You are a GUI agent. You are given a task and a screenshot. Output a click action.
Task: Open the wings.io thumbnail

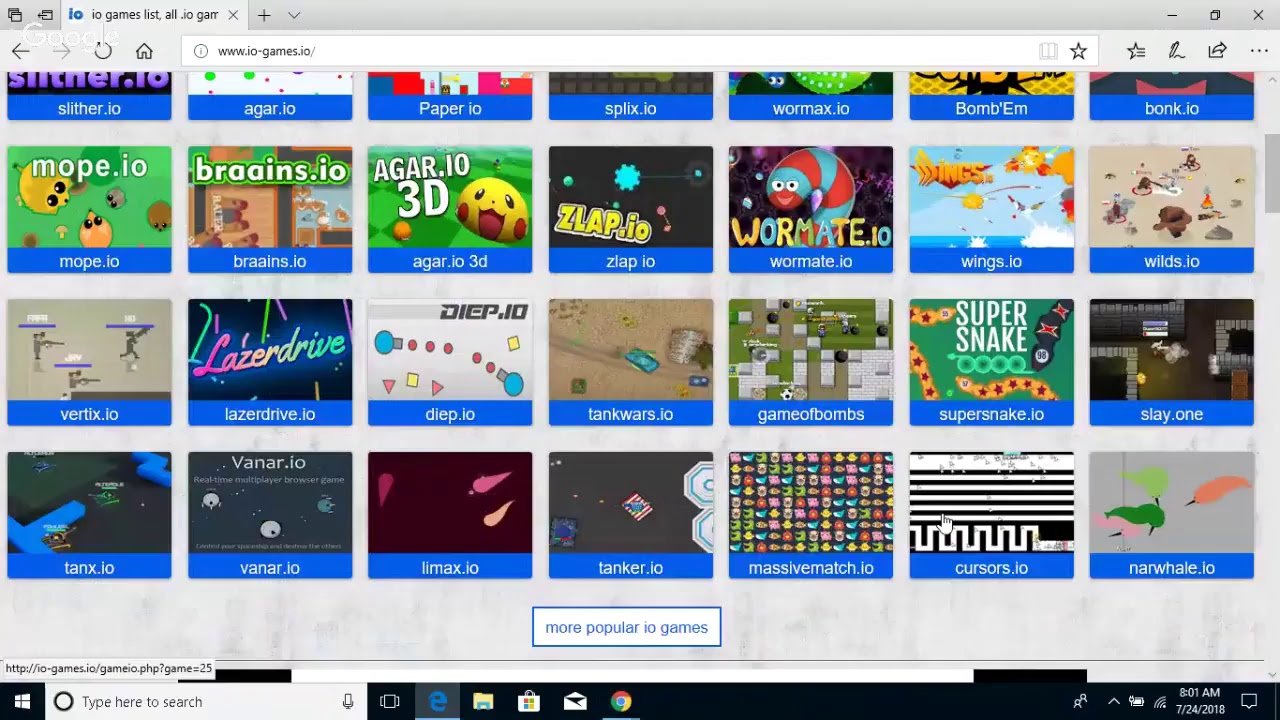[x=992, y=197]
